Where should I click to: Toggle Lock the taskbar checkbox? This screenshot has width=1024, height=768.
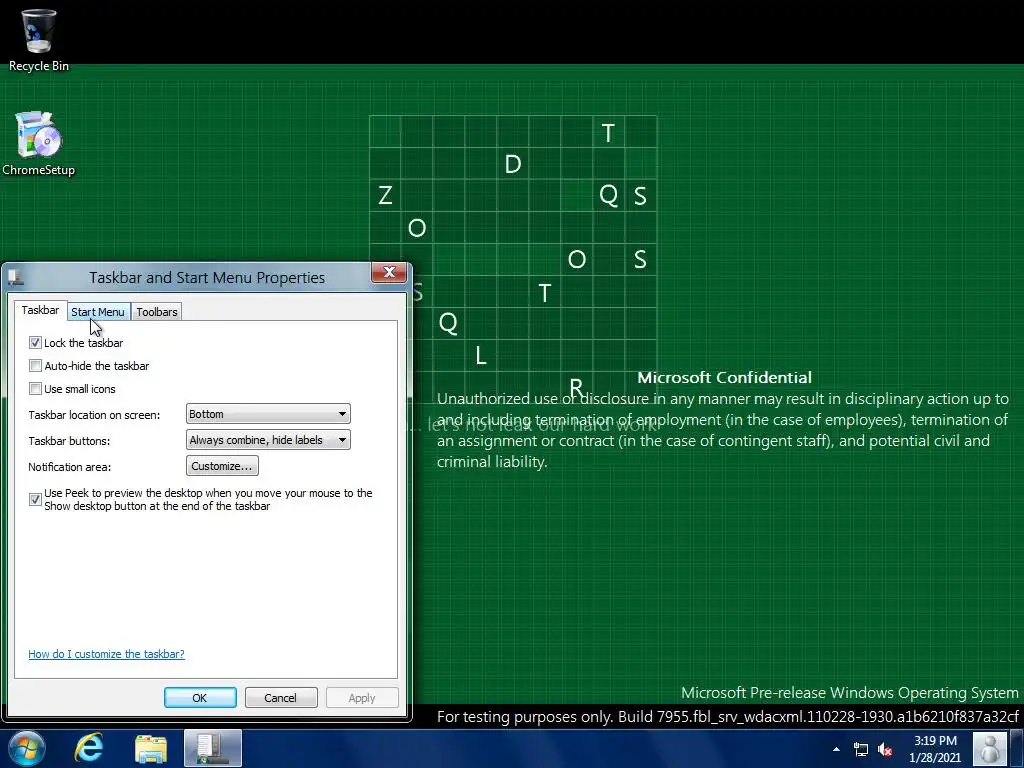(35, 343)
